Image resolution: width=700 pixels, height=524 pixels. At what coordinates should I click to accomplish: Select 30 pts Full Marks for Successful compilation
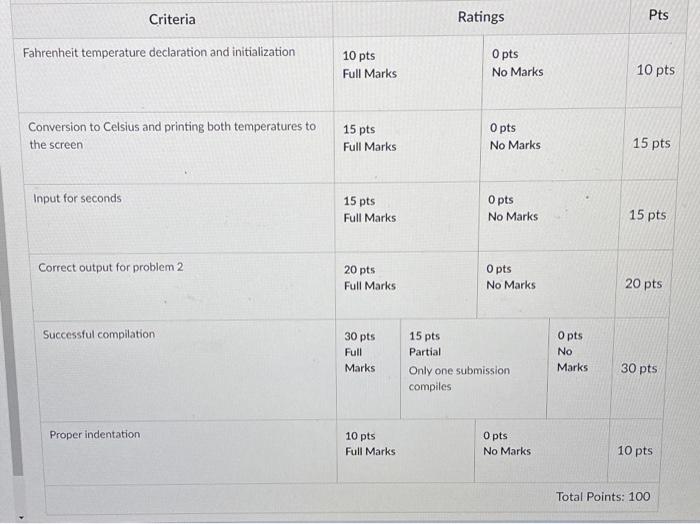pyautogui.click(x=360, y=352)
